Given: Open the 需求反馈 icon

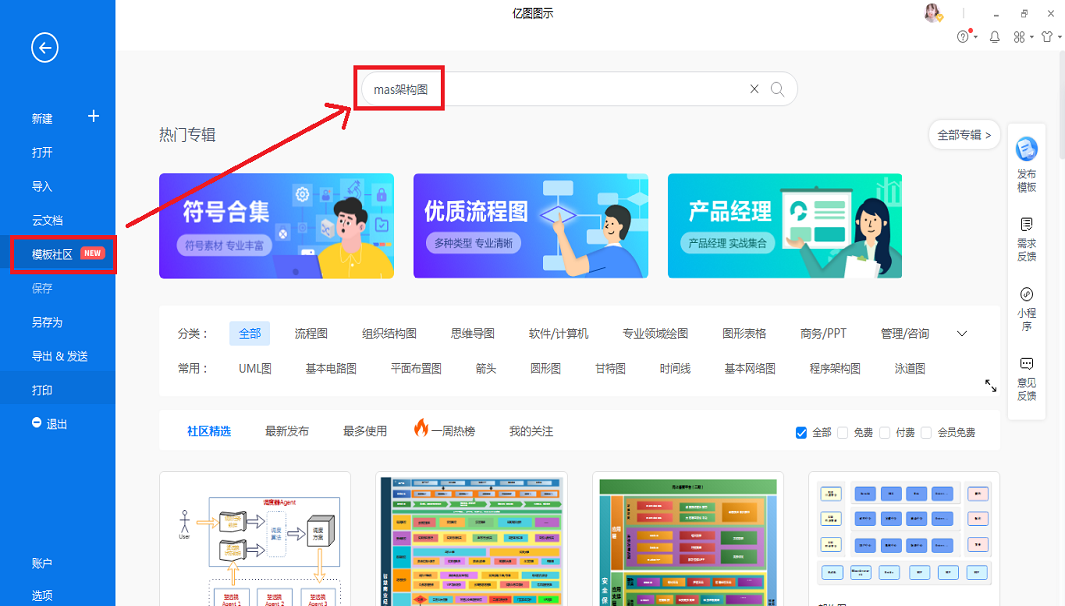Looking at the screenshot, I should tap(1026, 224).
